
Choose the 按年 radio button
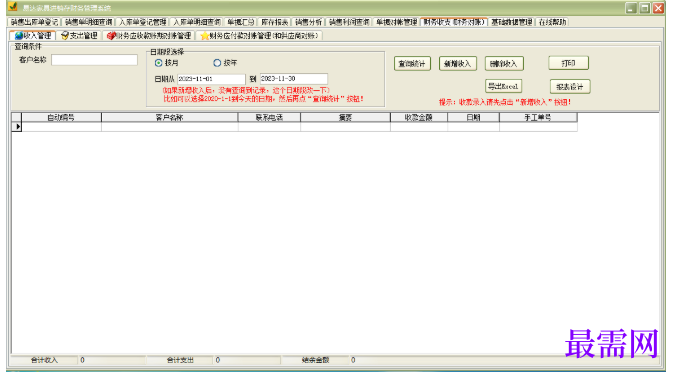point(217,63)
